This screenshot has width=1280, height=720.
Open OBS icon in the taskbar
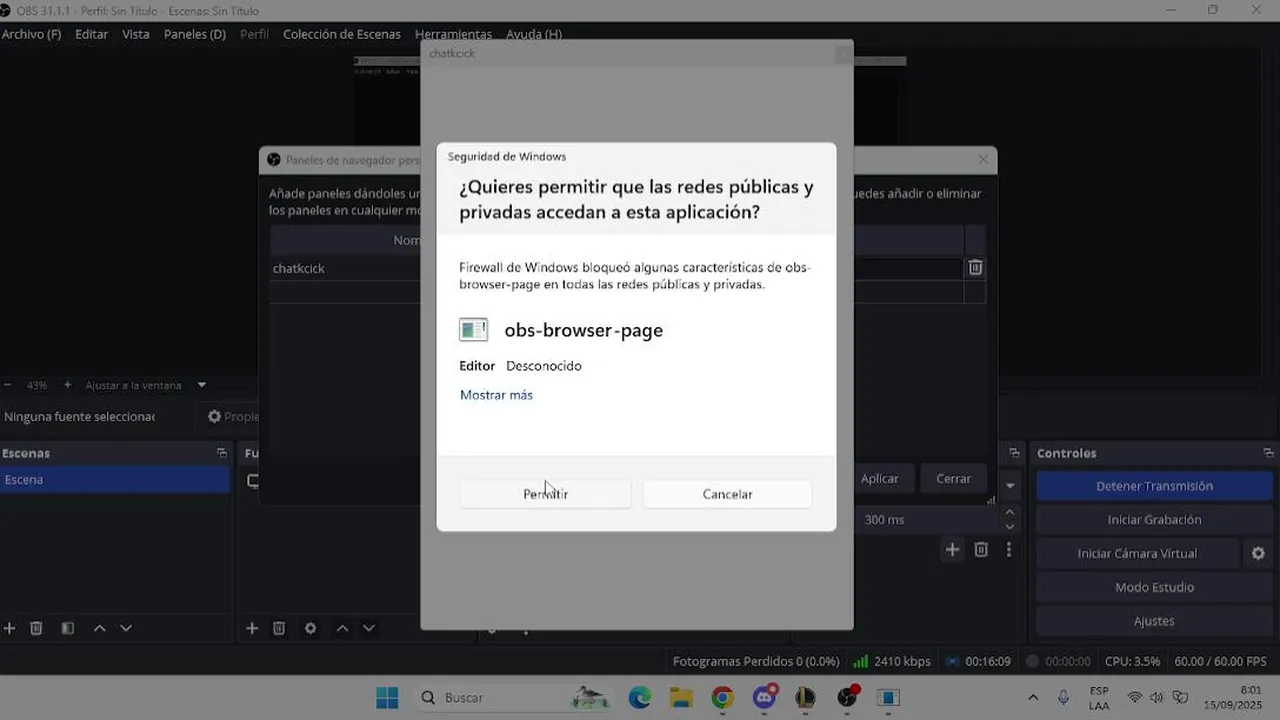click(x=848, y=697)
